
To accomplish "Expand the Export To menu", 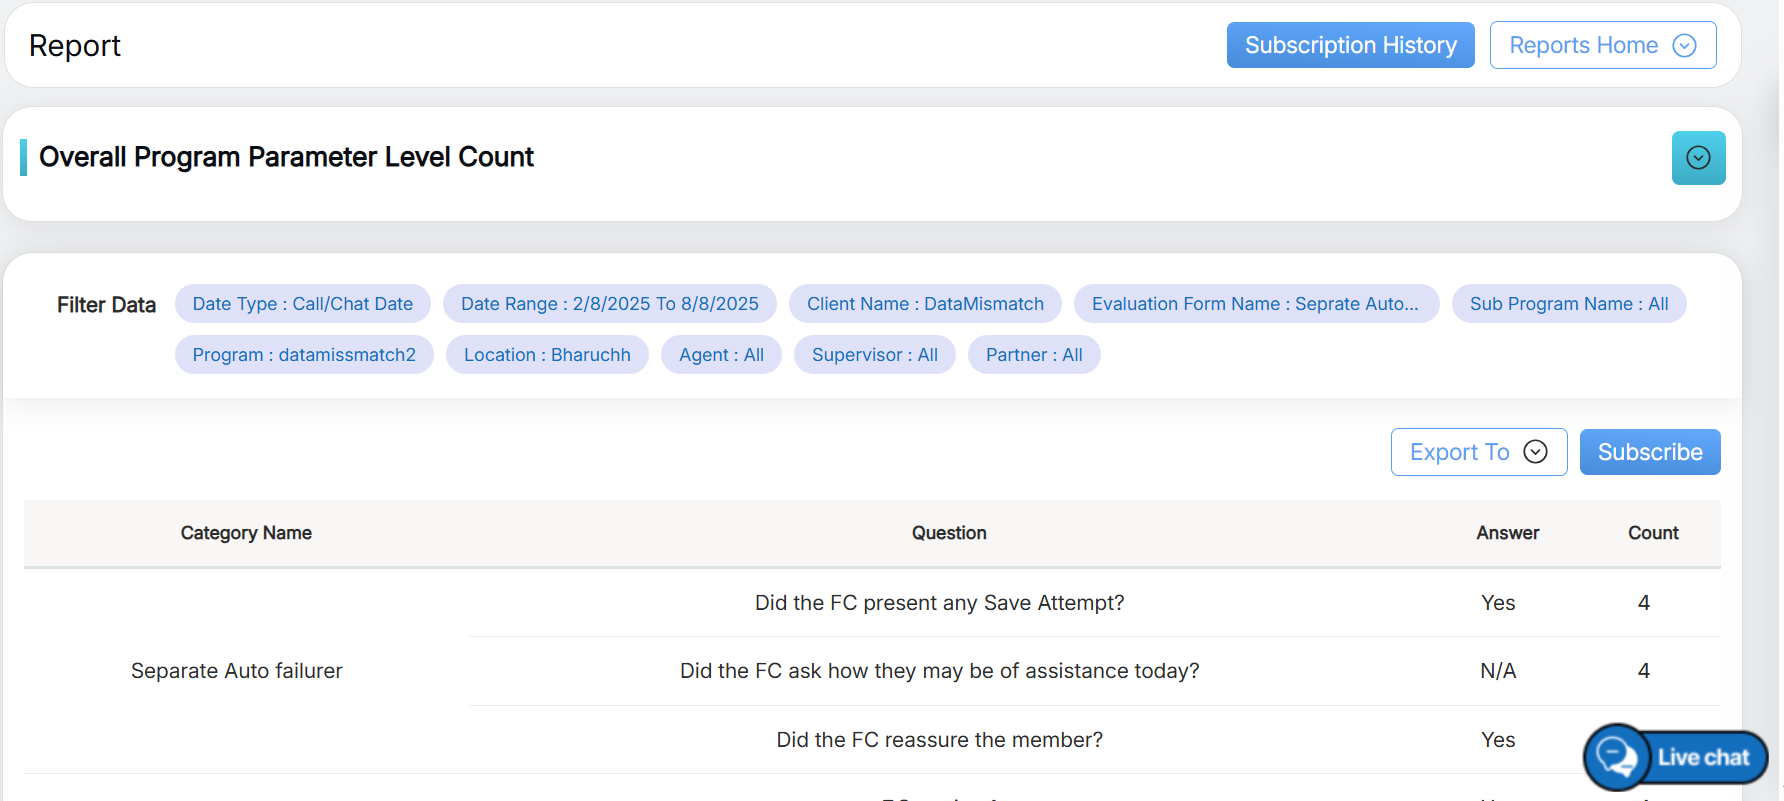I will coord(1478,452).
